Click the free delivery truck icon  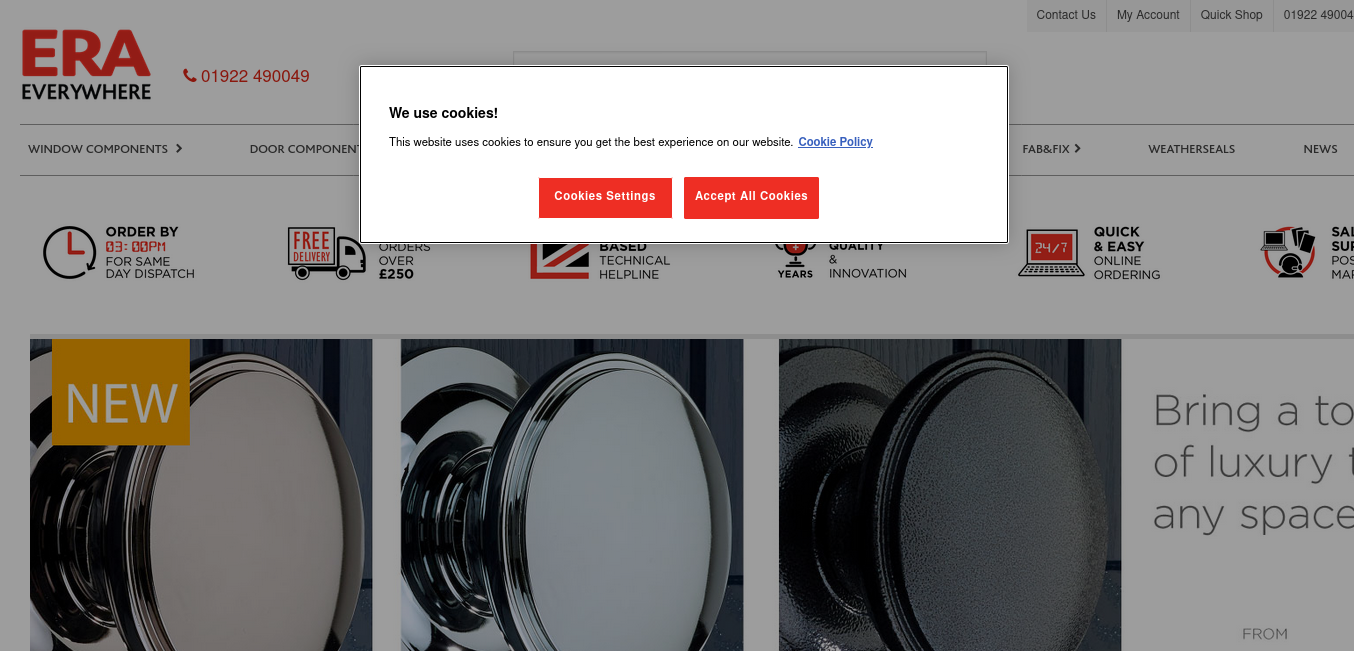(327, 254)
